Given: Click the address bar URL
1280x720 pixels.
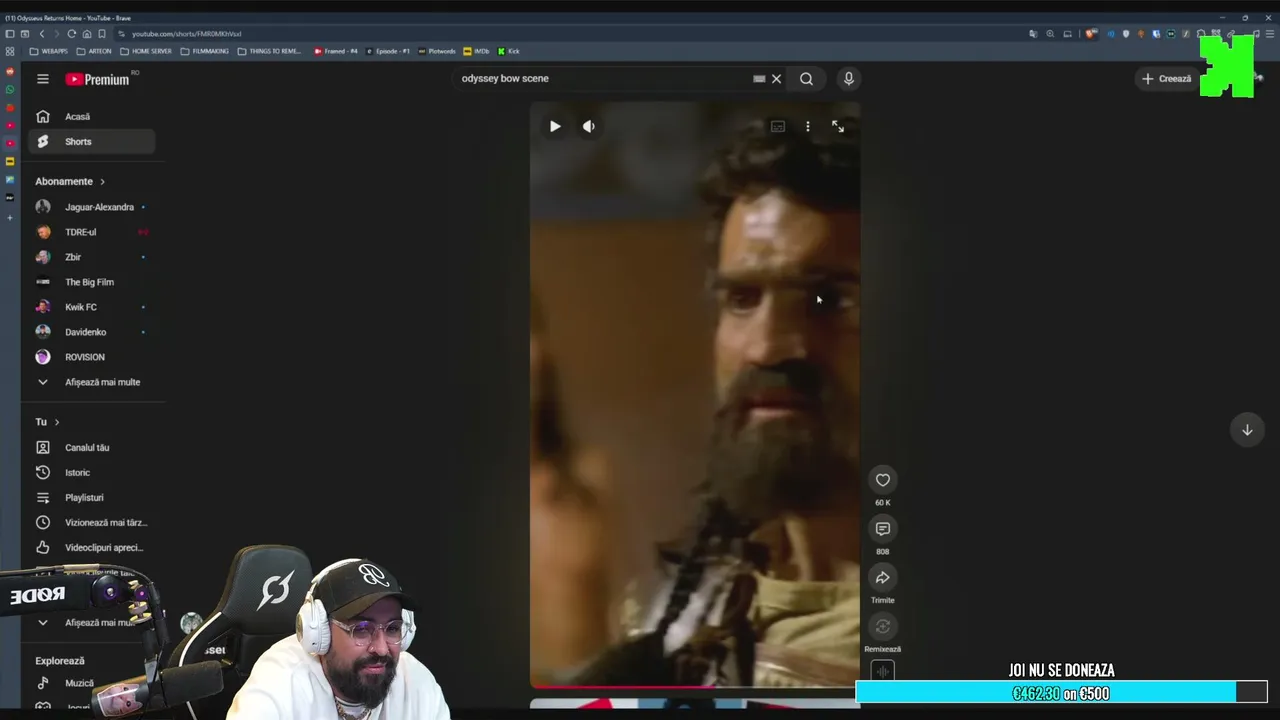Looking at the screenshot, I should [x=187, y=34].
